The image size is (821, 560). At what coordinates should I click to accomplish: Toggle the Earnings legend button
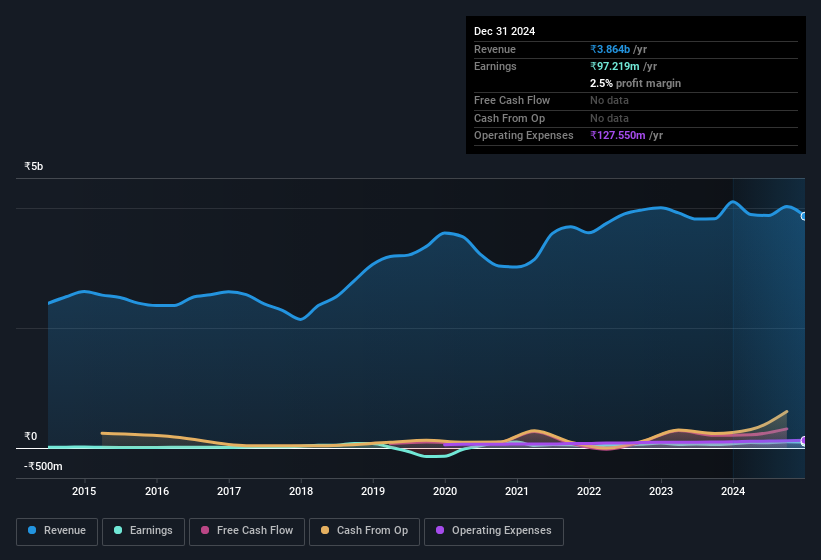pyautogui.click(x=143, y=531)
